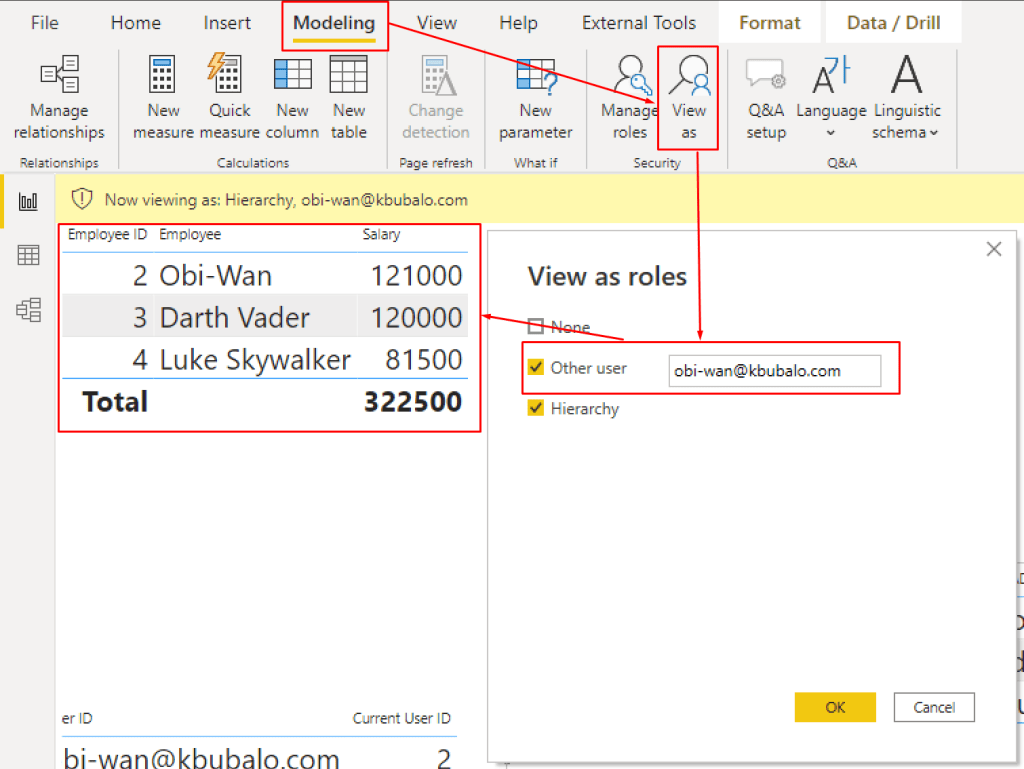This screenshot has width=1024, height=769.
Task: Switch to the External Tools tab
Action: click(639, 23)
